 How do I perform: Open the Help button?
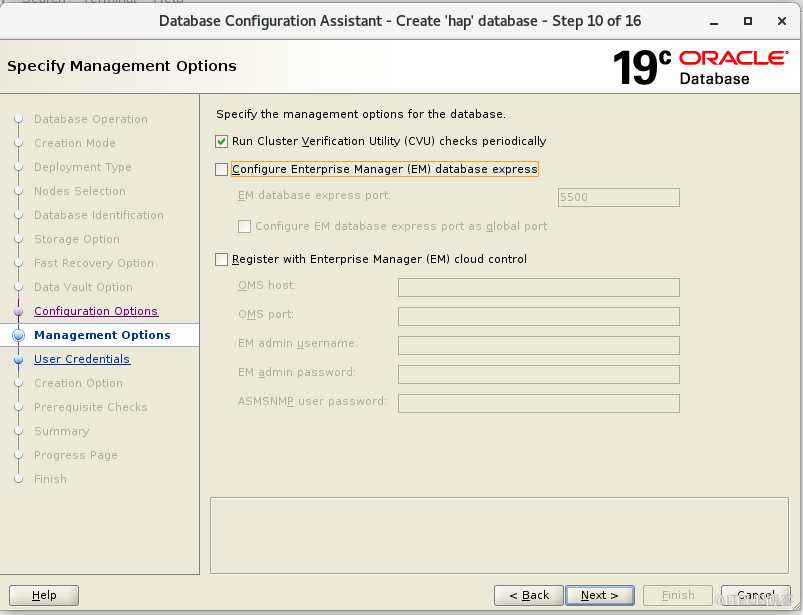[x=44, y=595]
